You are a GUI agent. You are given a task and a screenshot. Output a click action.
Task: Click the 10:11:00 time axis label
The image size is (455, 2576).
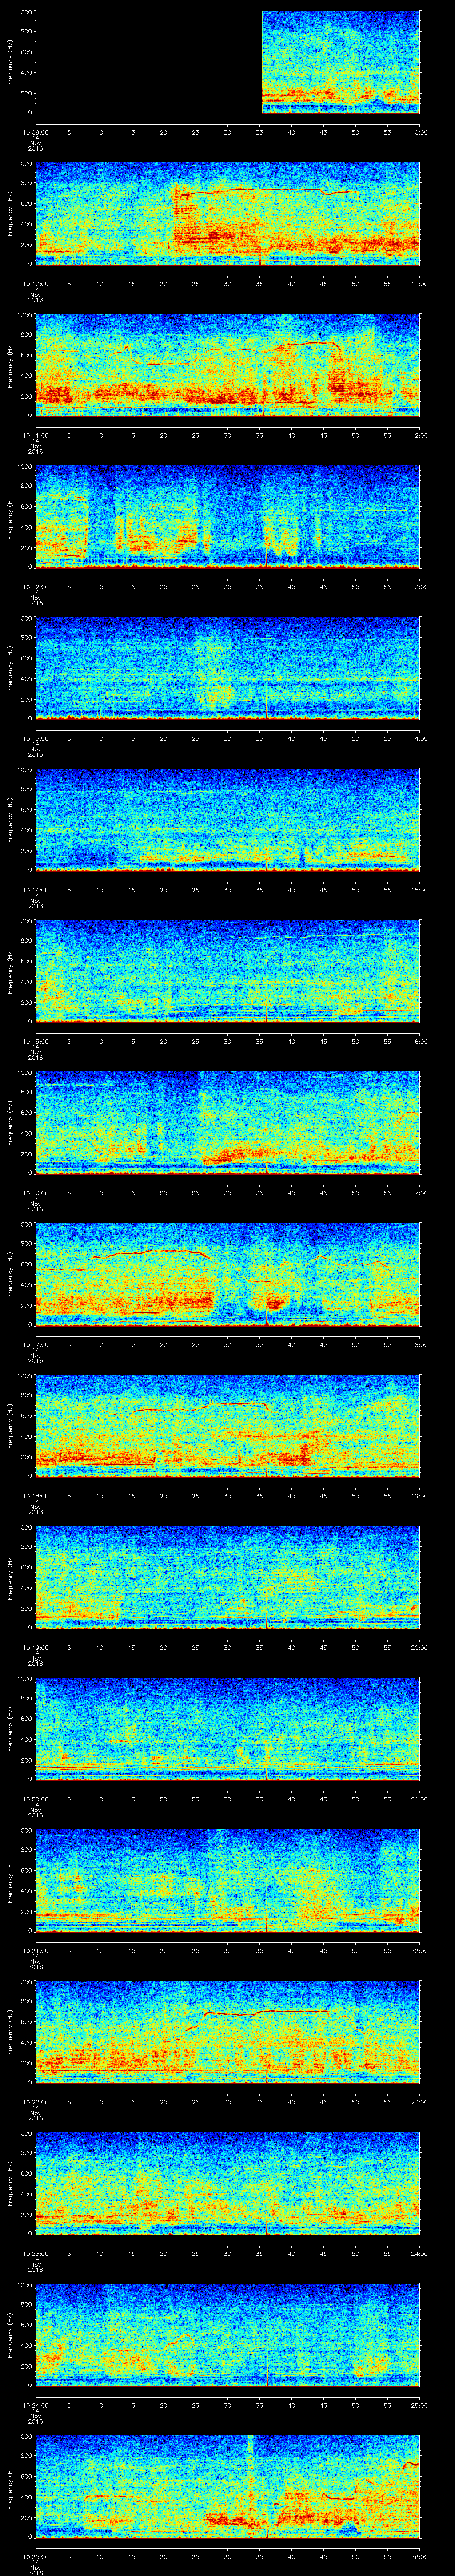pos(35,434)
